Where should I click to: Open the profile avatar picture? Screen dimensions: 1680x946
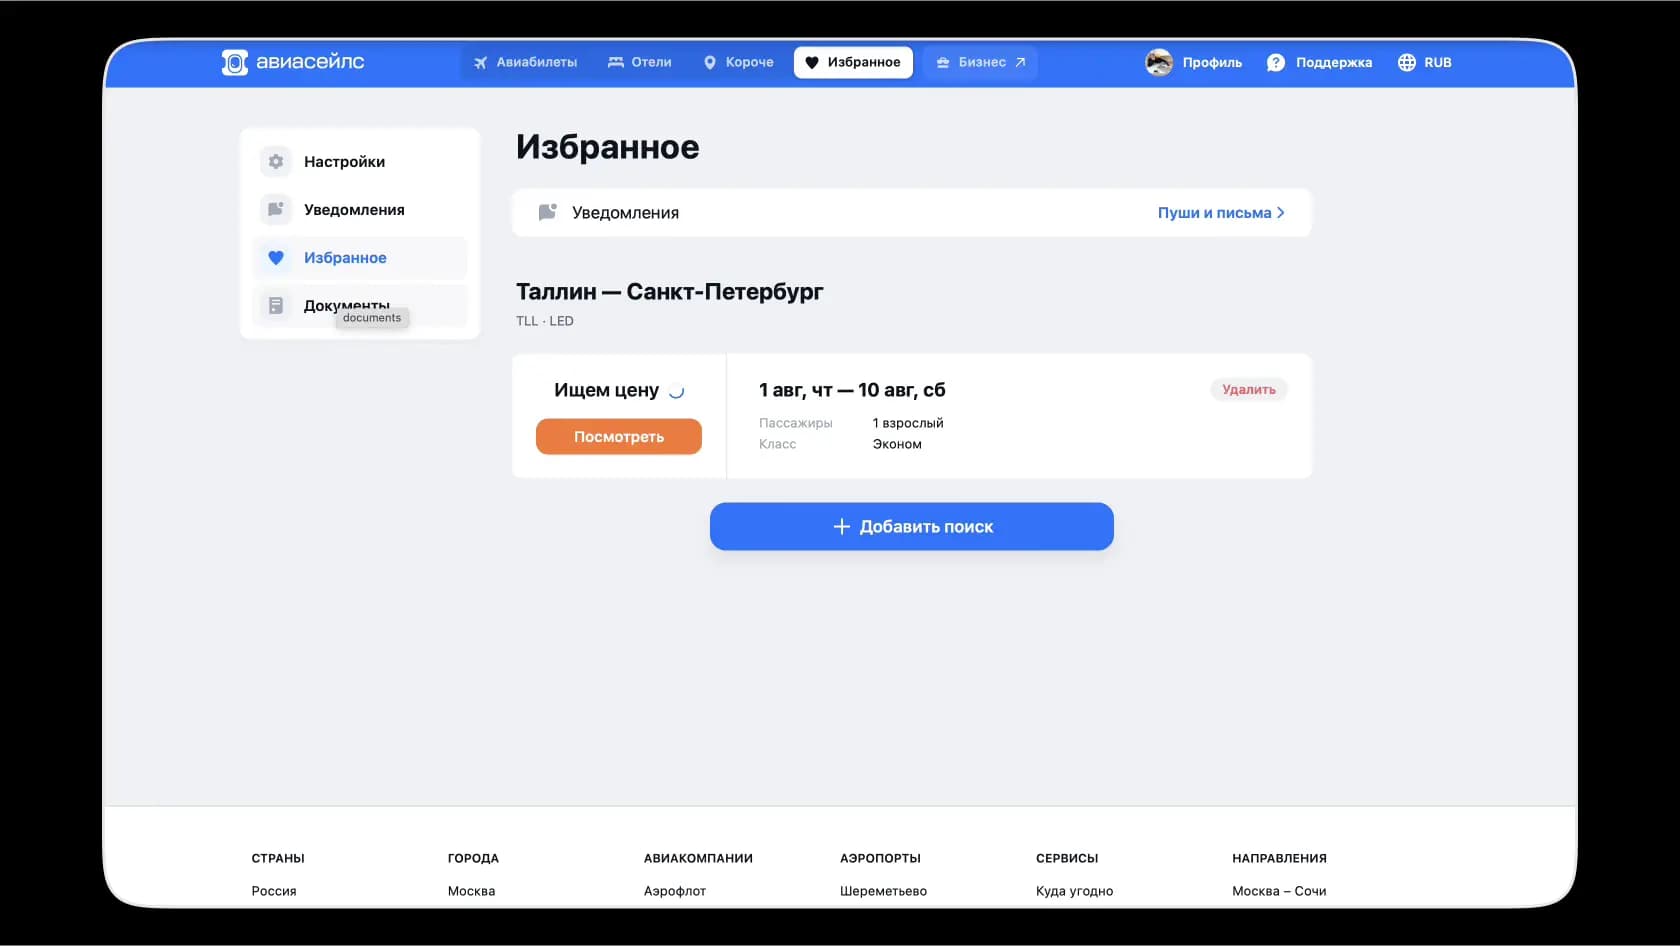pyautogui.click(x=1159, y=62)
